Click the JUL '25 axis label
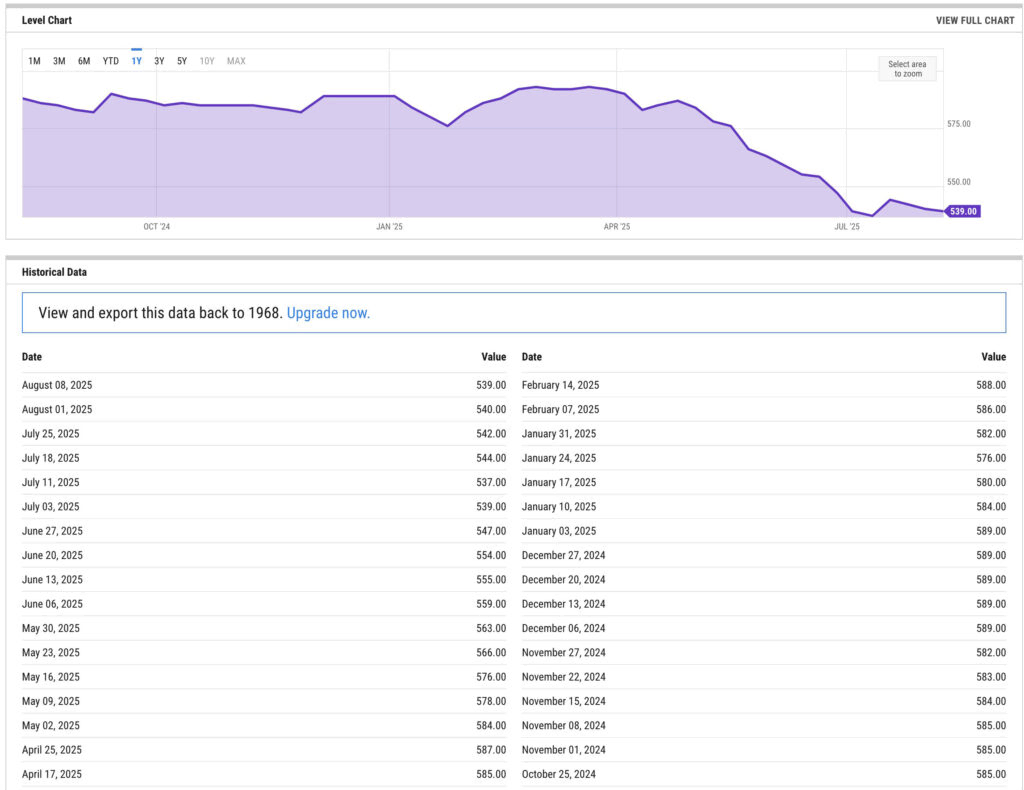 847,227
